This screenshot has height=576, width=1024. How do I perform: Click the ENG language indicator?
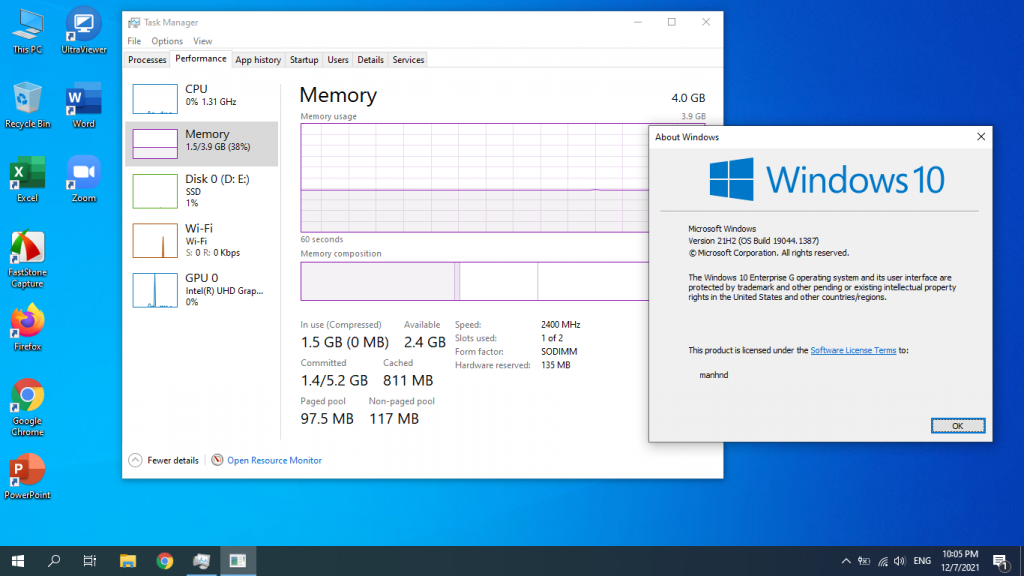coord(922,561)
